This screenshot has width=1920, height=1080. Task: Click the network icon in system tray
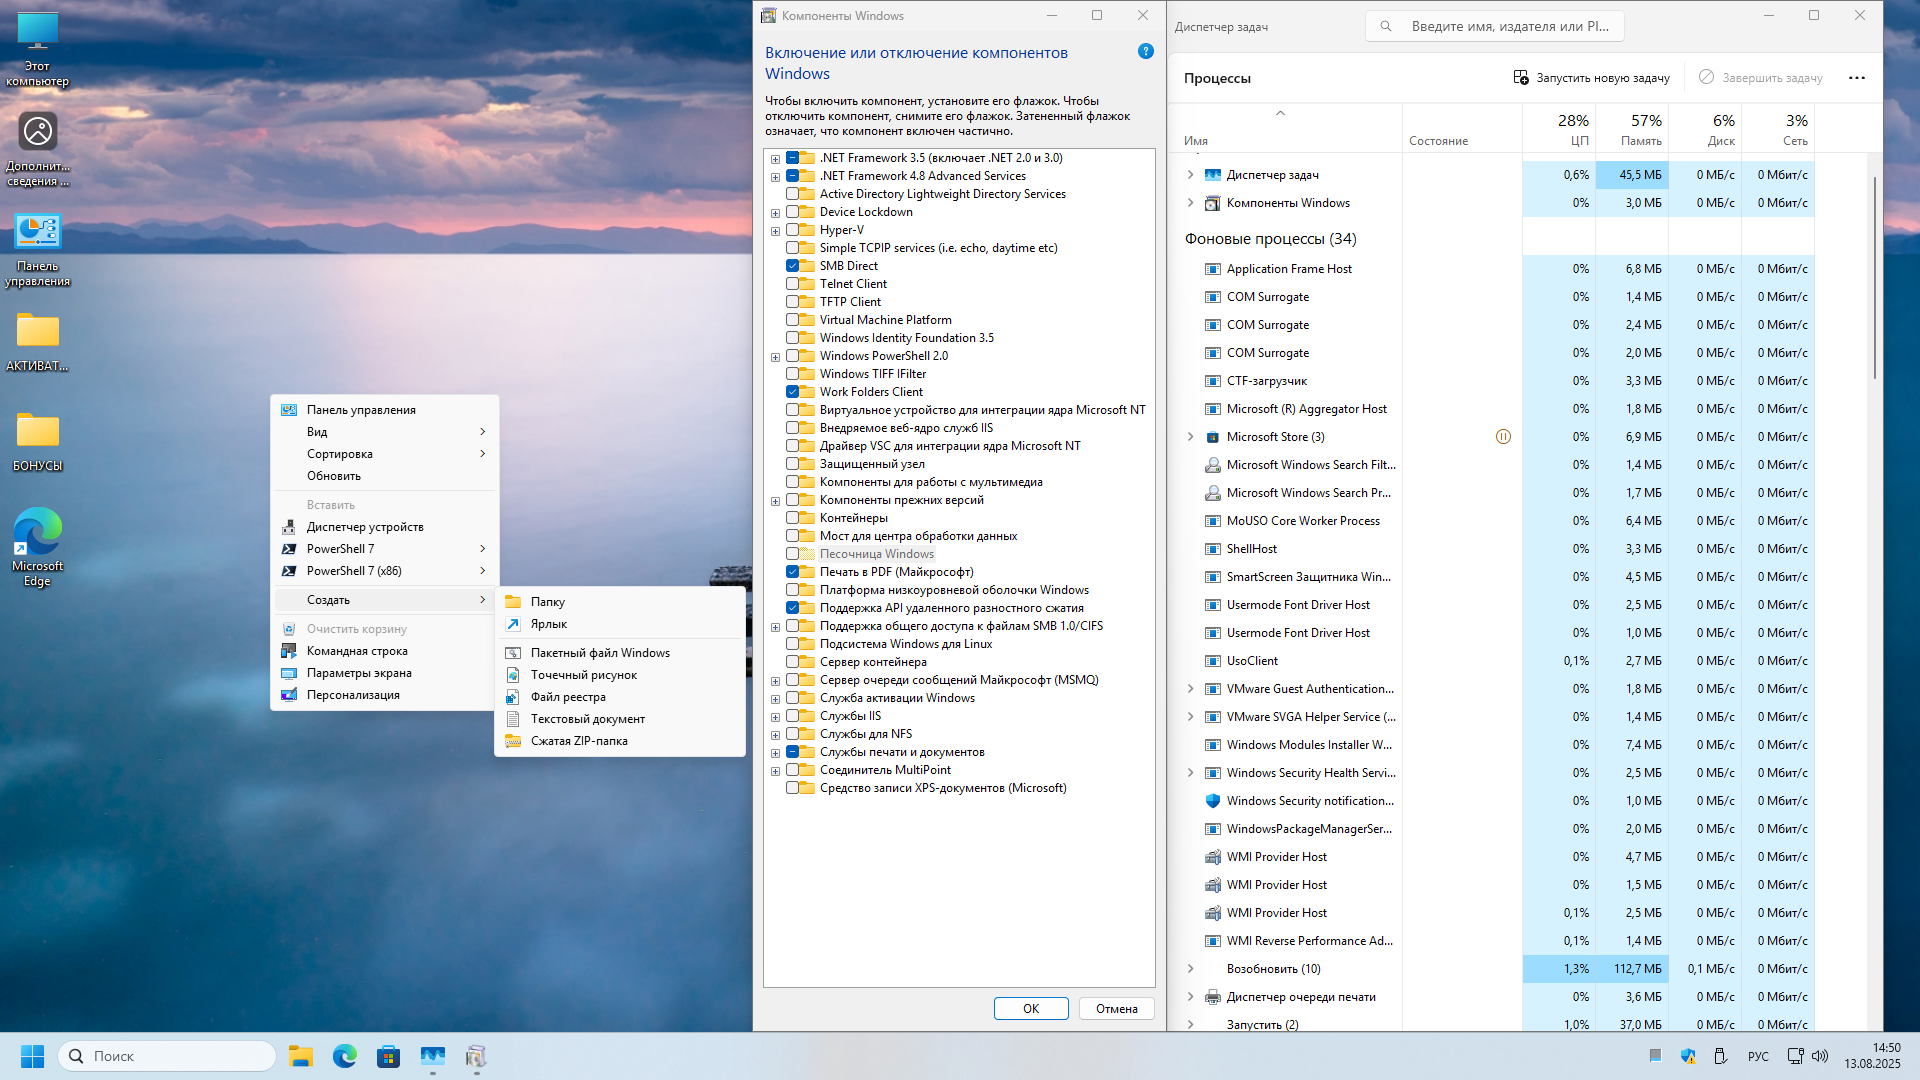1795,1056
